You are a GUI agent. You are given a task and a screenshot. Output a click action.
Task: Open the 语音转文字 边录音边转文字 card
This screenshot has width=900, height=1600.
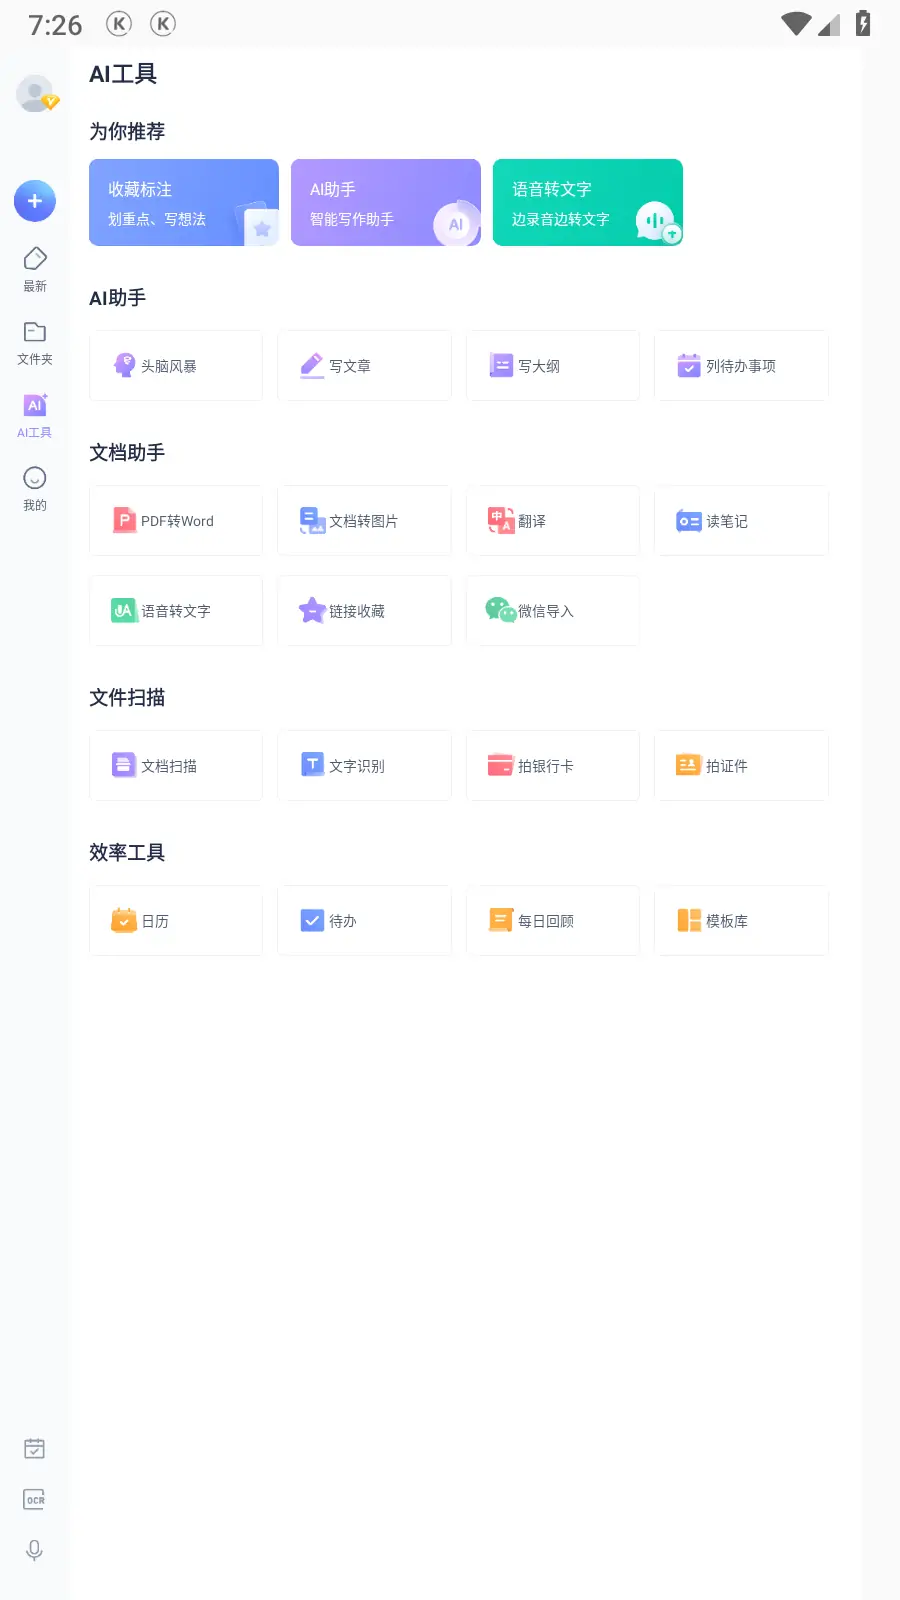[588, 202]
